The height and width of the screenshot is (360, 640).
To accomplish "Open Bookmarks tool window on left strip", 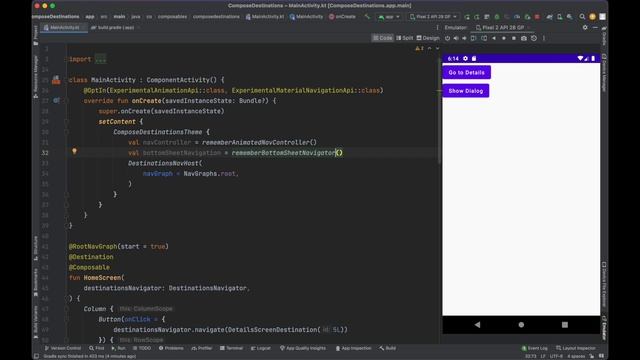I will 36,282.
